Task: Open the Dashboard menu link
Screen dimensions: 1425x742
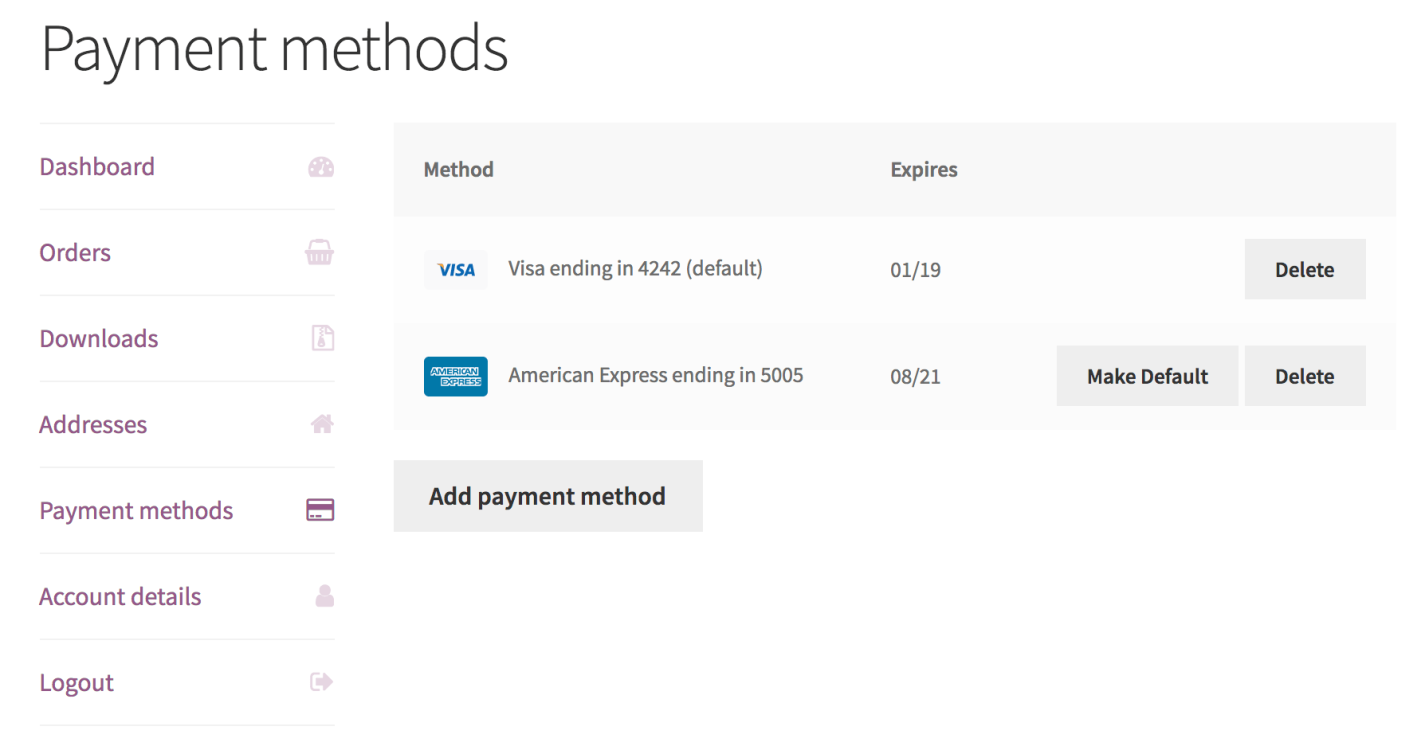Action: [x=97, y=167]
